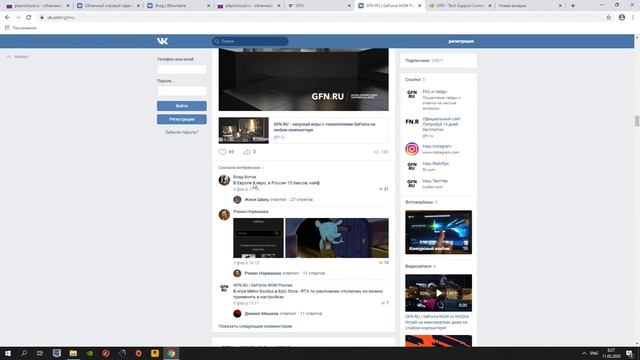Viewport: 640px width, 360px height.
Task: Expand the Сначала интересные comment sort dropdown
Action: 241,168
